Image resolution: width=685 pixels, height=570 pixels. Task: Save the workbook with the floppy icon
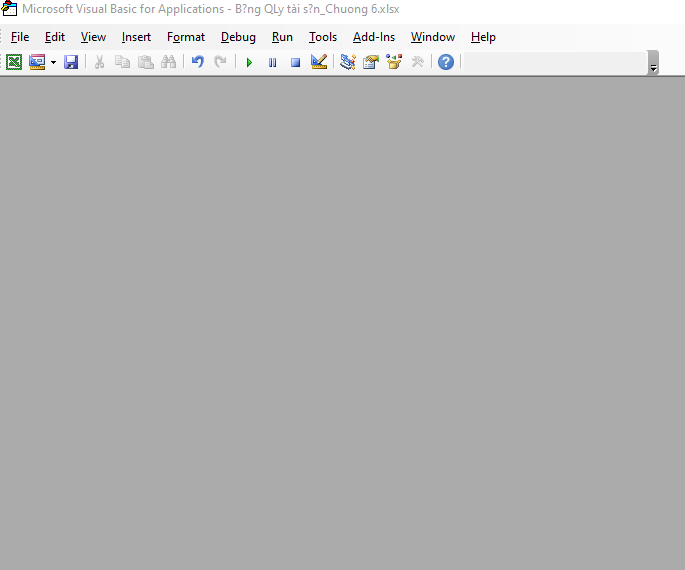71,62
